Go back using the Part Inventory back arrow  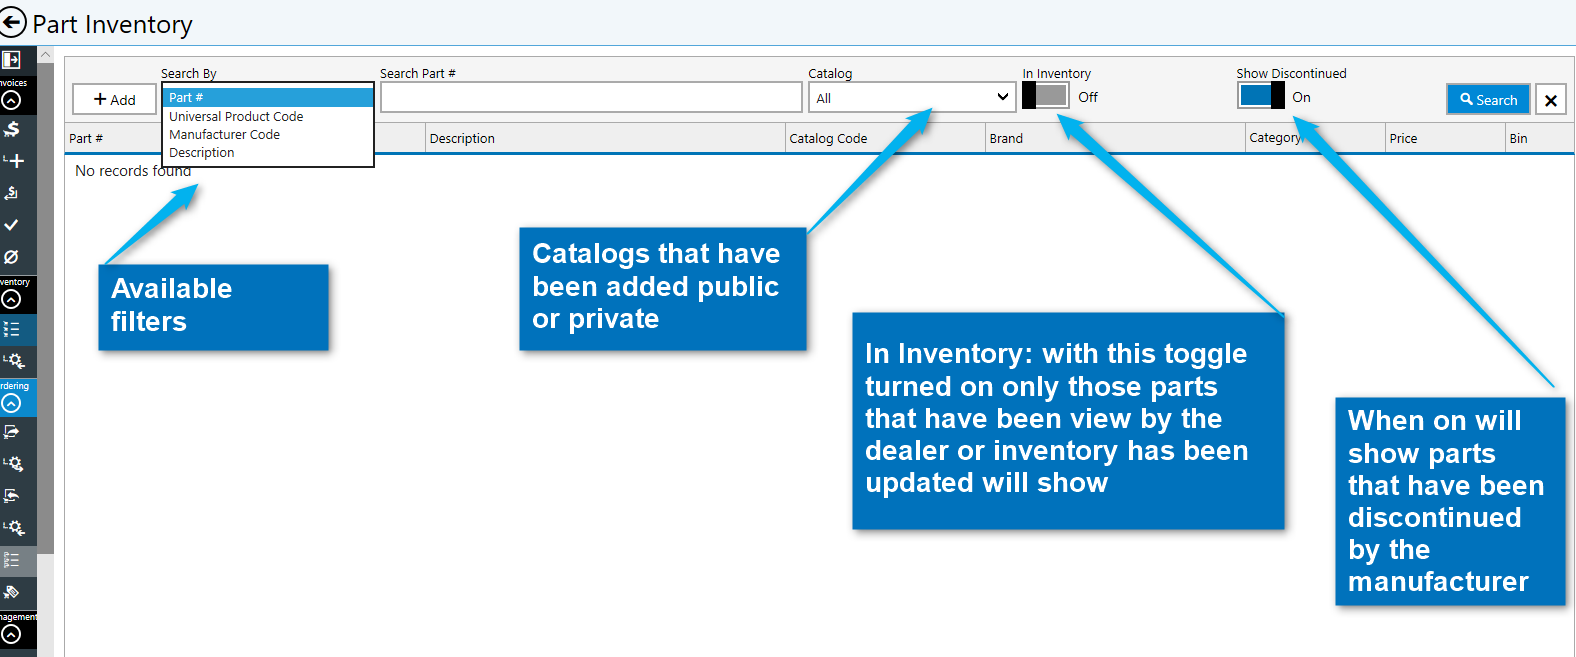(12, 23)
